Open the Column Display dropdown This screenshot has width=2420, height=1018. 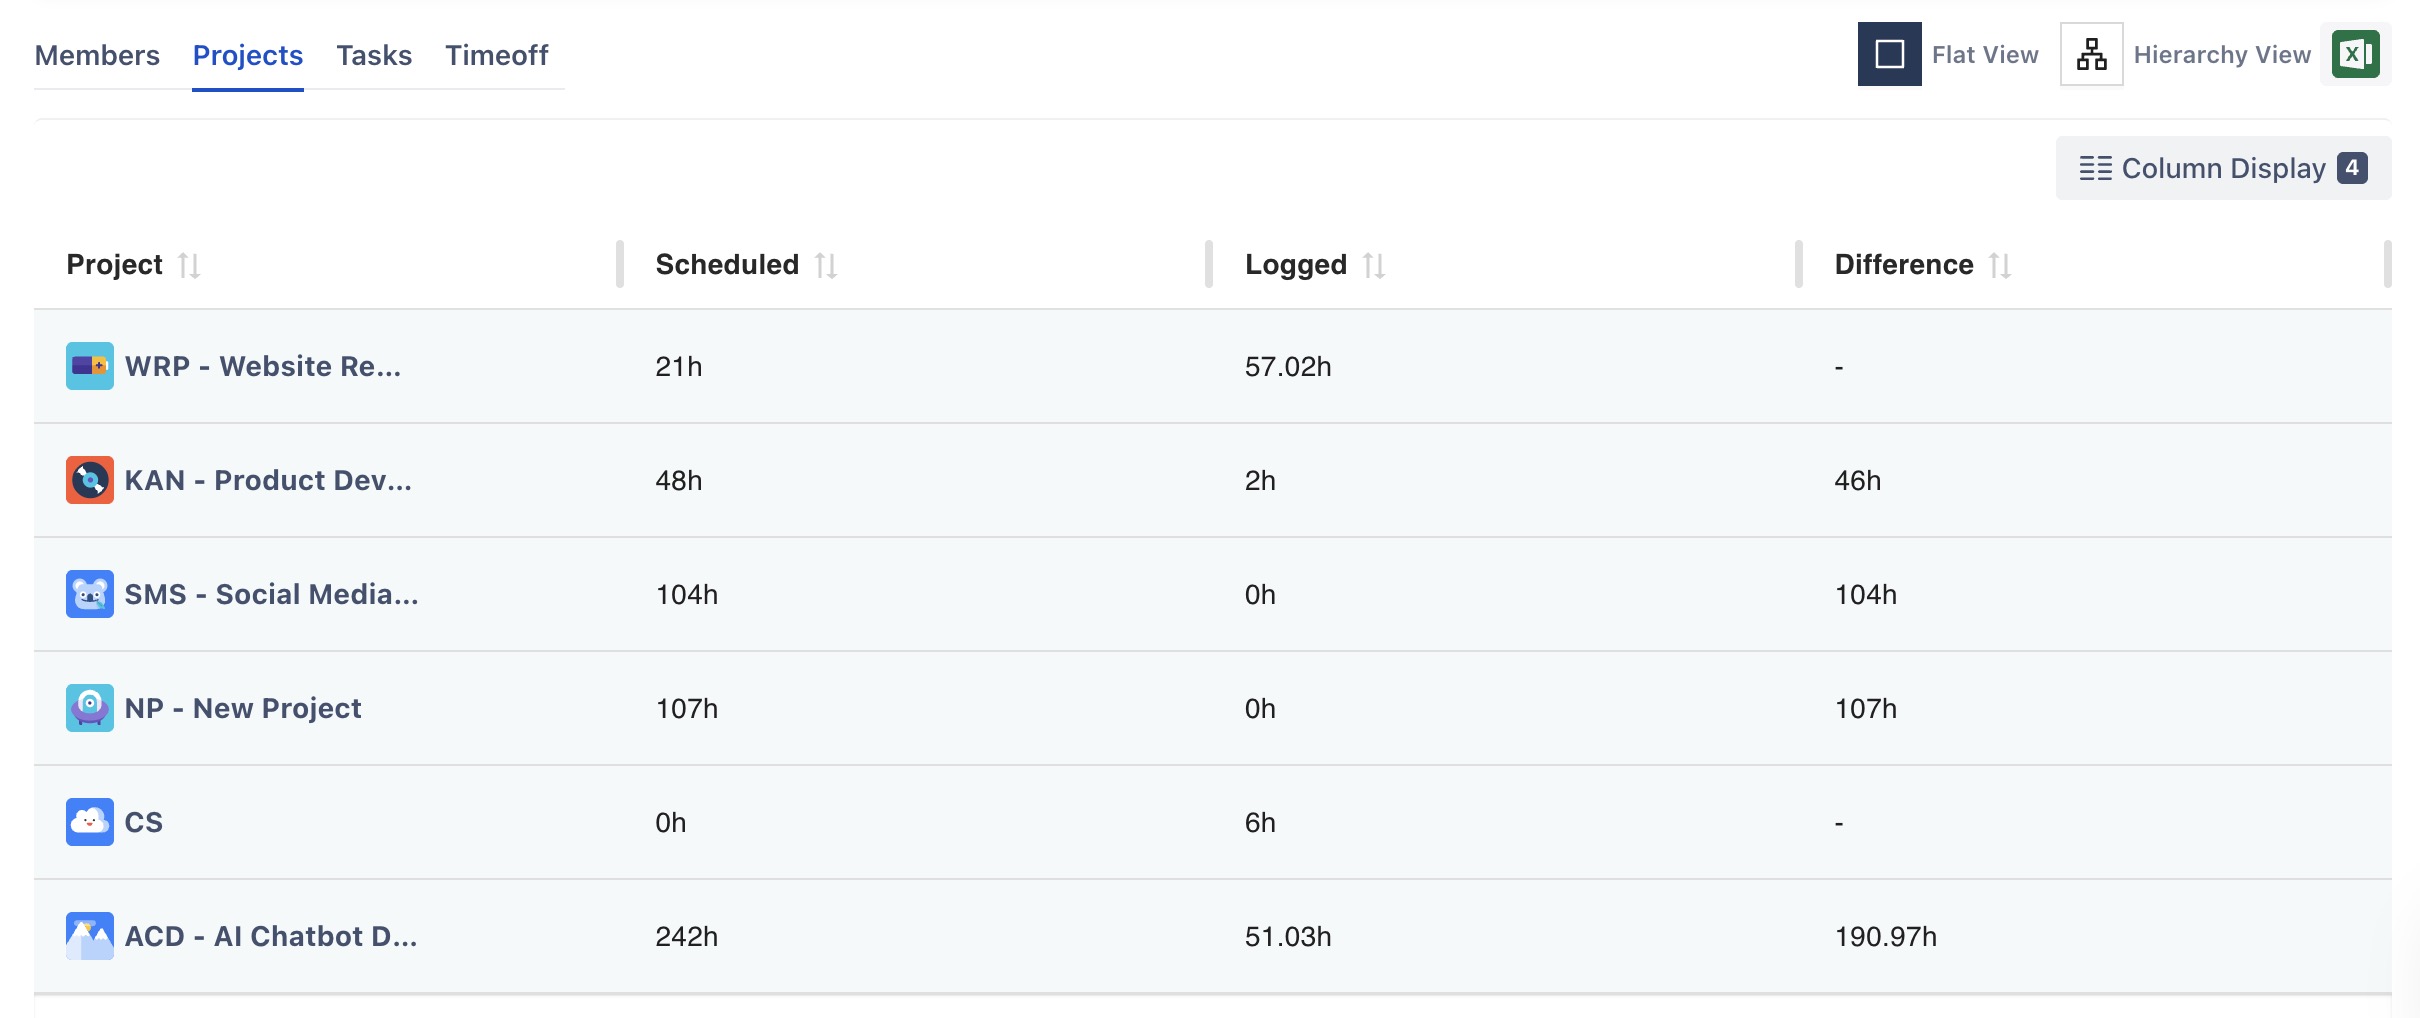(x=2222, y=168)
